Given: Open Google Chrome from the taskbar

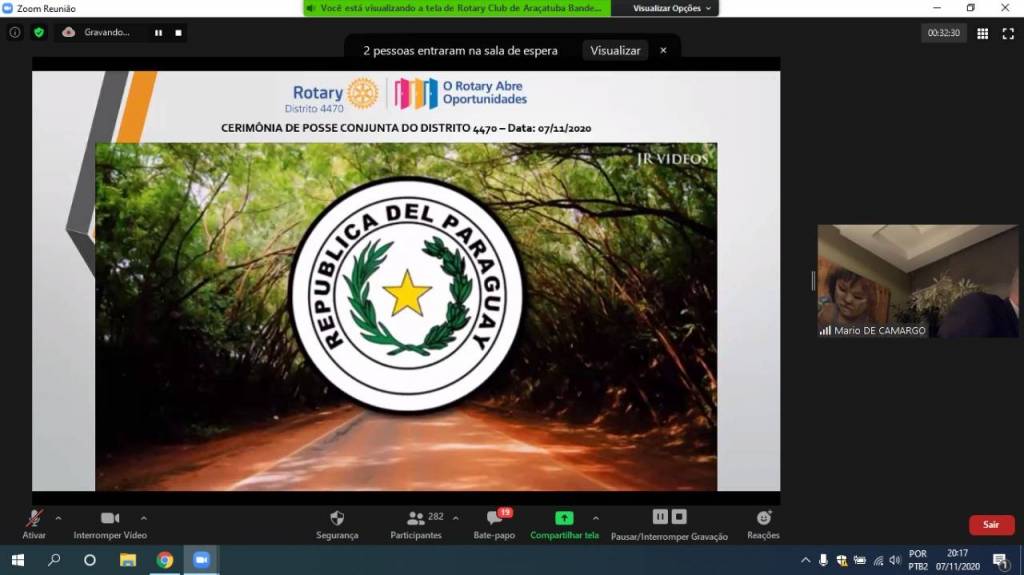Looking at the screenshot, I should (165, 560).
